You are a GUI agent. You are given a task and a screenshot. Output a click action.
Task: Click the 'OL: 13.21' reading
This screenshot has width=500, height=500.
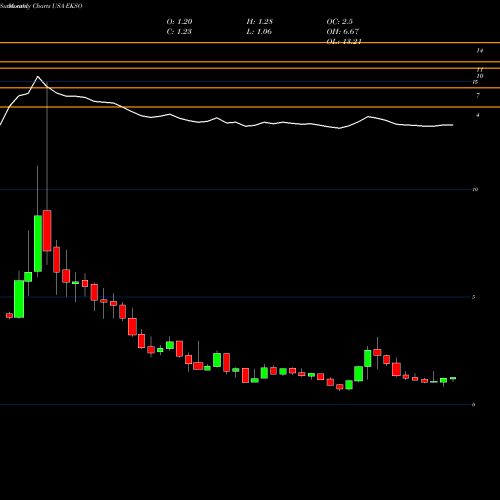(344, 42)
